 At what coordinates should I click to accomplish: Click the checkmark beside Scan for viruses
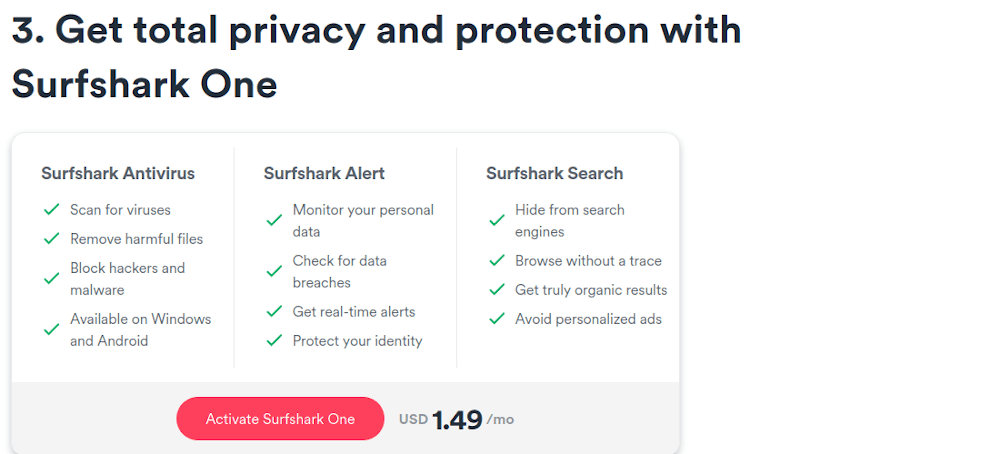[x=52, y=210]
